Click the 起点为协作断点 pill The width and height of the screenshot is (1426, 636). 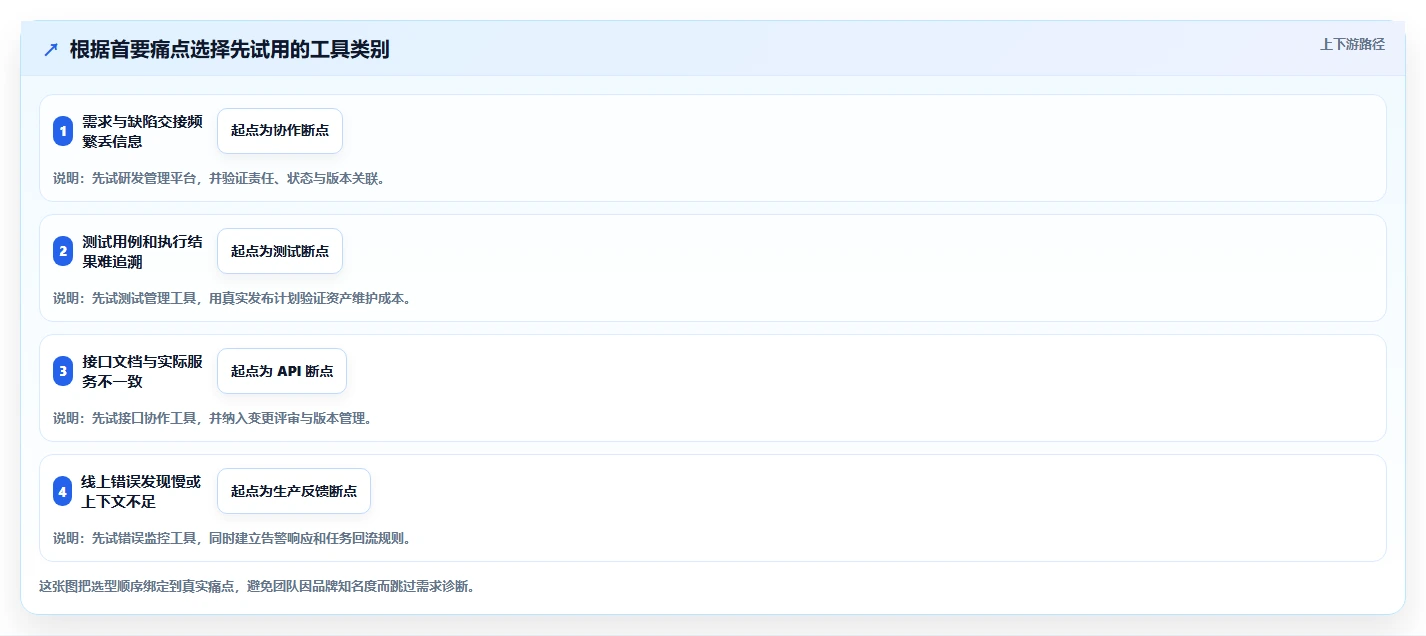tap(280, 131)
